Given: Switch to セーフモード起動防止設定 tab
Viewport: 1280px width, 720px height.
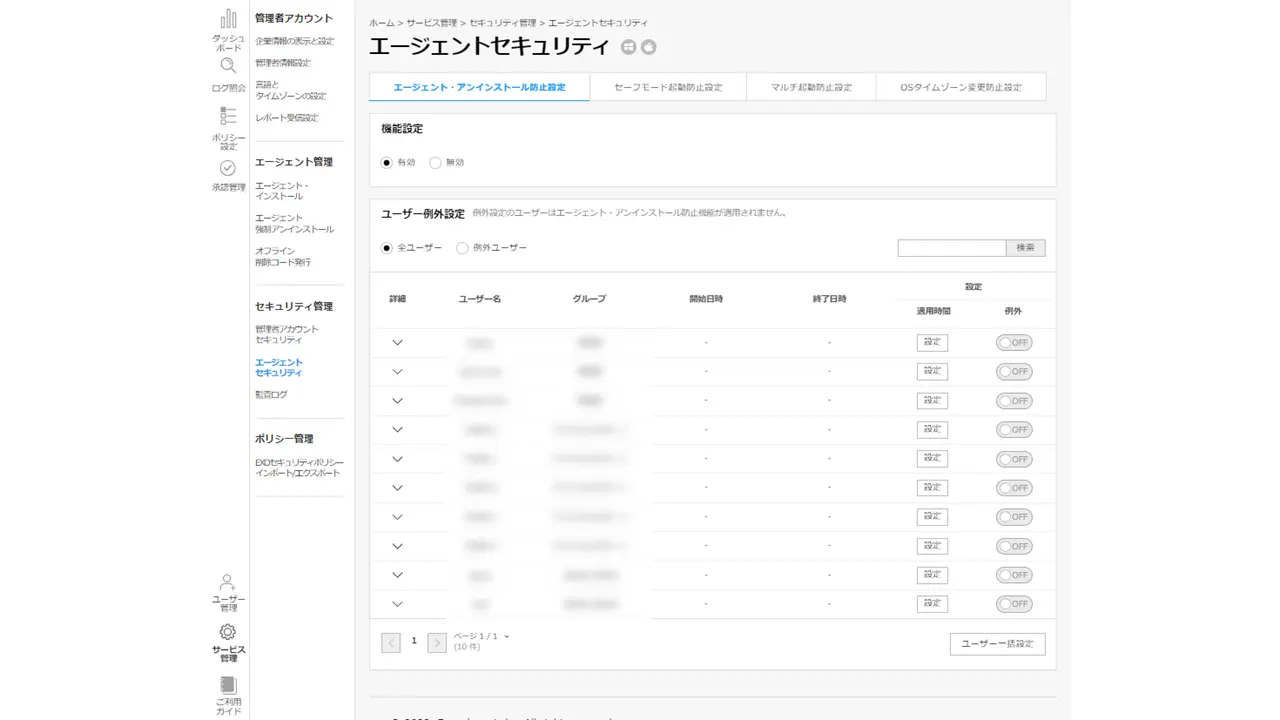Looking at the screenshot, I should [668, 87].
